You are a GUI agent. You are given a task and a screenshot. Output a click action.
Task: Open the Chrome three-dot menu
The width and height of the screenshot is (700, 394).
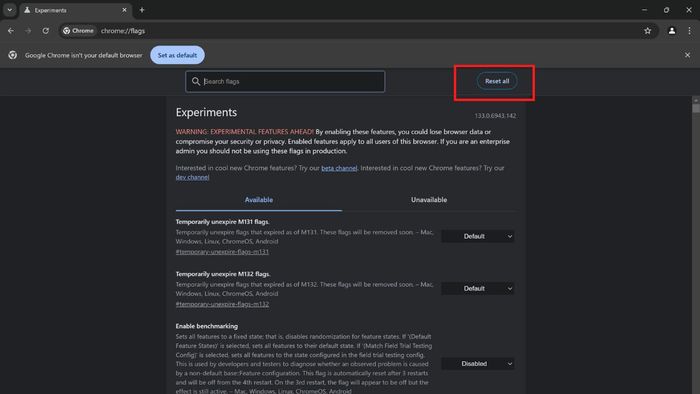tap(689, 31)
